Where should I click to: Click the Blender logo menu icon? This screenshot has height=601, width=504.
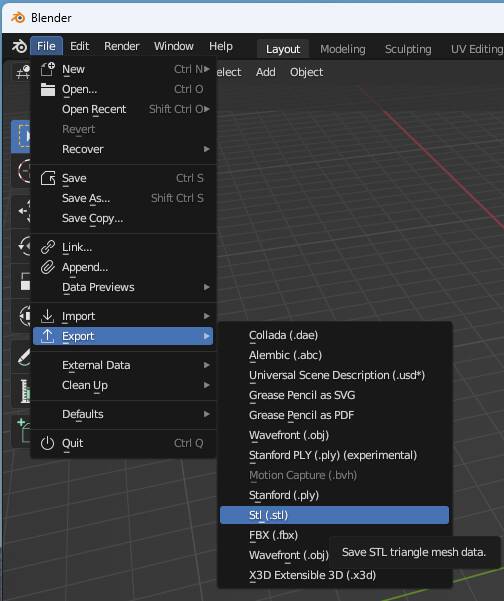(x=19, y=46)
